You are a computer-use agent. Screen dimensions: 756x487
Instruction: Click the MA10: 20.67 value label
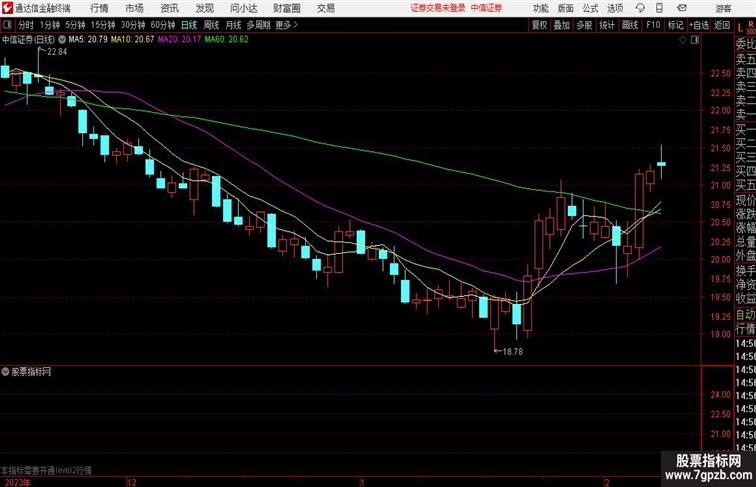pos(132,40)
